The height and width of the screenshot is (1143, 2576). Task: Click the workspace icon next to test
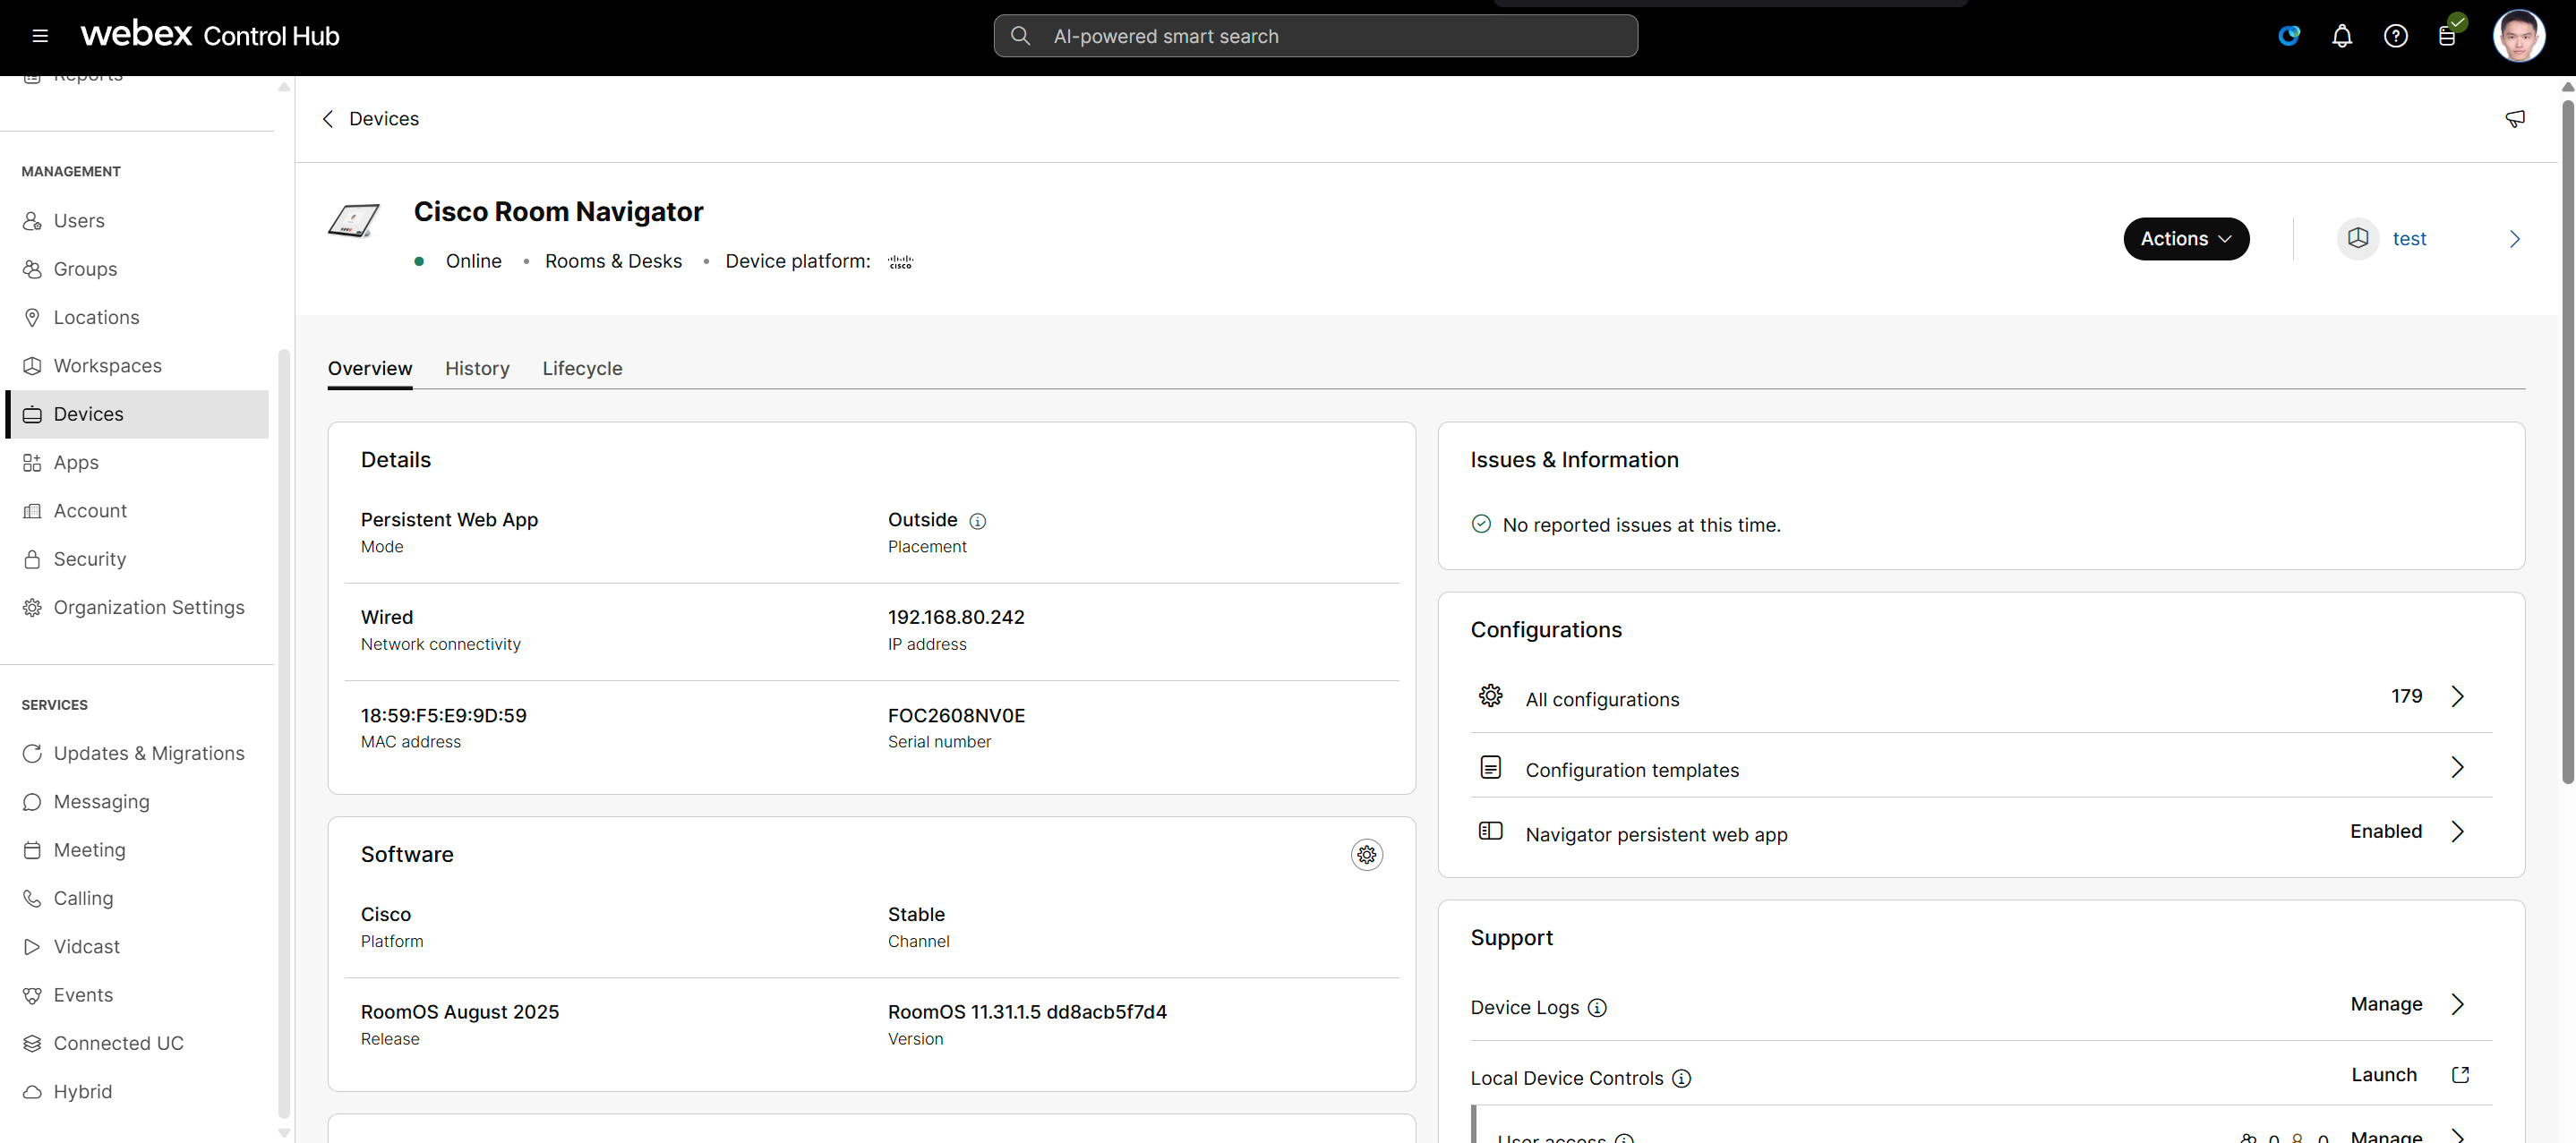(2357, 238)
